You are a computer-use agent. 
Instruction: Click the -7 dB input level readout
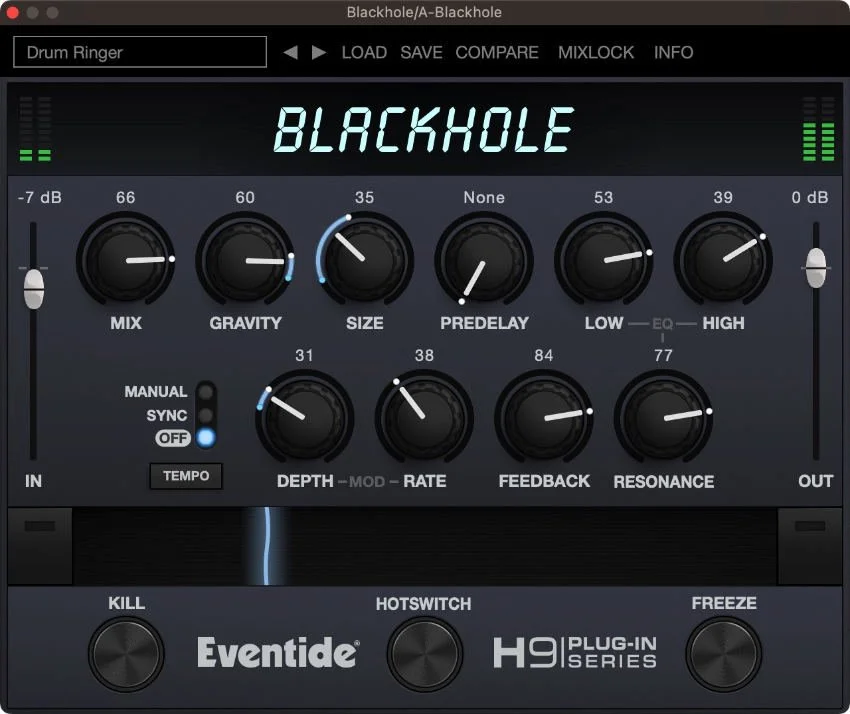(40, 197)
